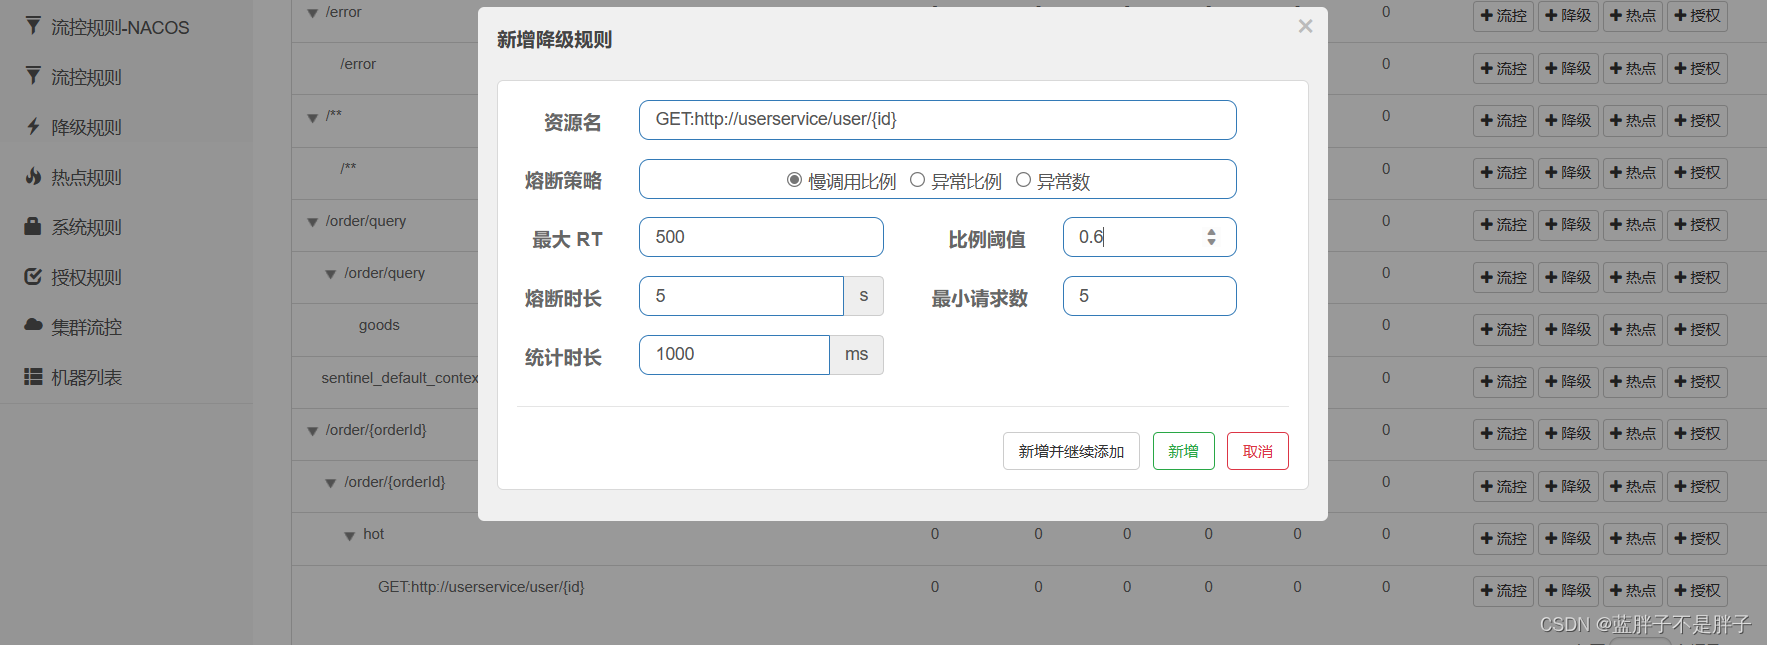1767x645 pixels.
Task: Click the 最小请求数 input field
Action: tap(1150, 296)
